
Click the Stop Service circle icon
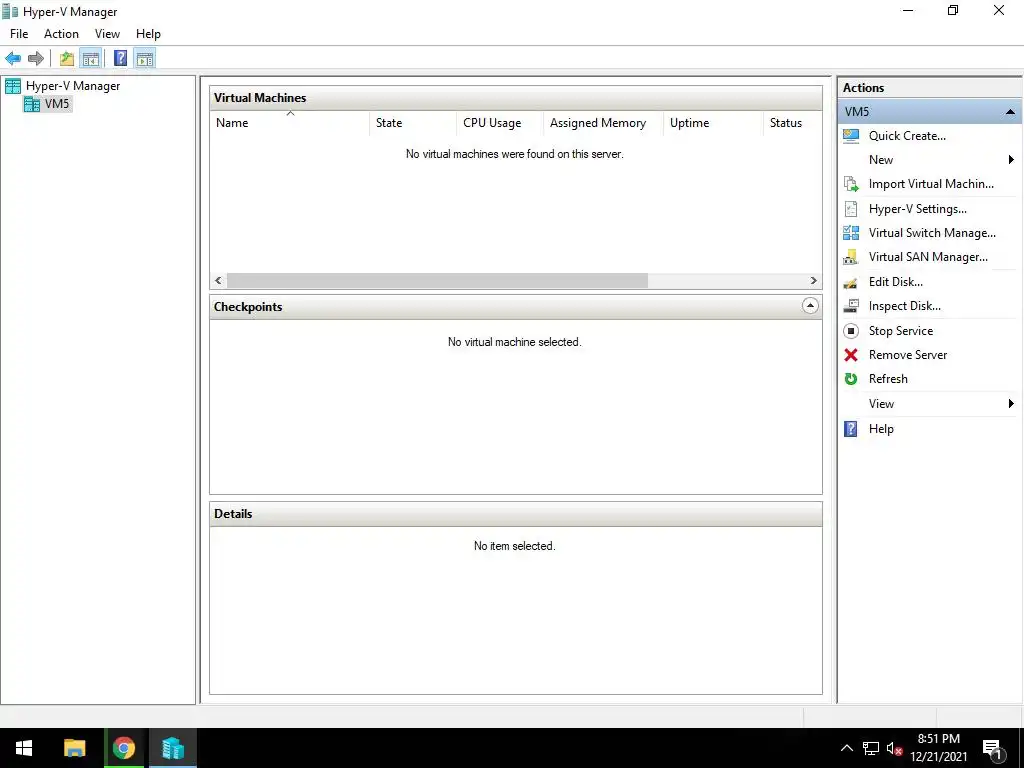pos(851,331)
